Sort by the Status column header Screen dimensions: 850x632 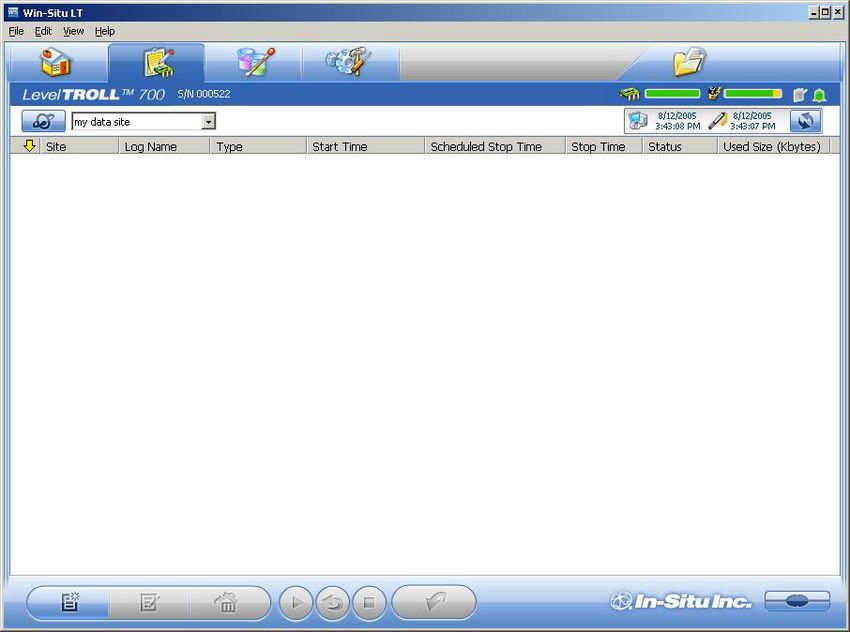[680, 146]
